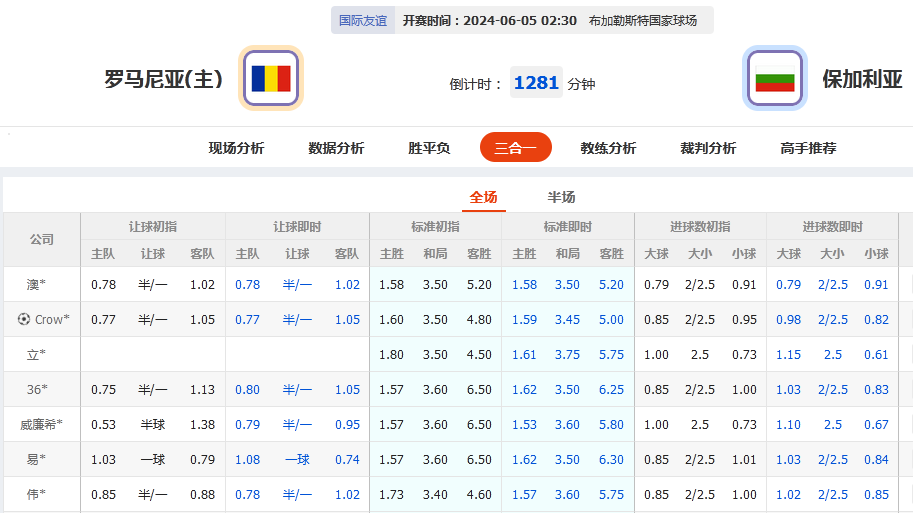Click the 伟* company row name

click(x=37, y=495)
